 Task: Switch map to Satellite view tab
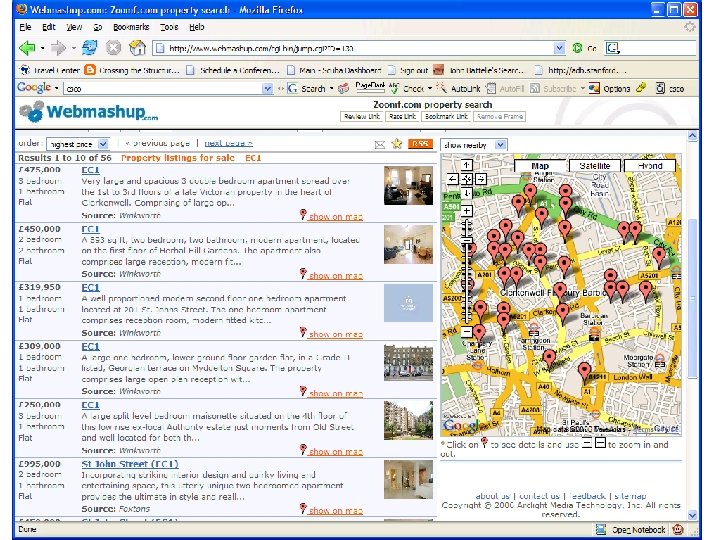(595, 166)
